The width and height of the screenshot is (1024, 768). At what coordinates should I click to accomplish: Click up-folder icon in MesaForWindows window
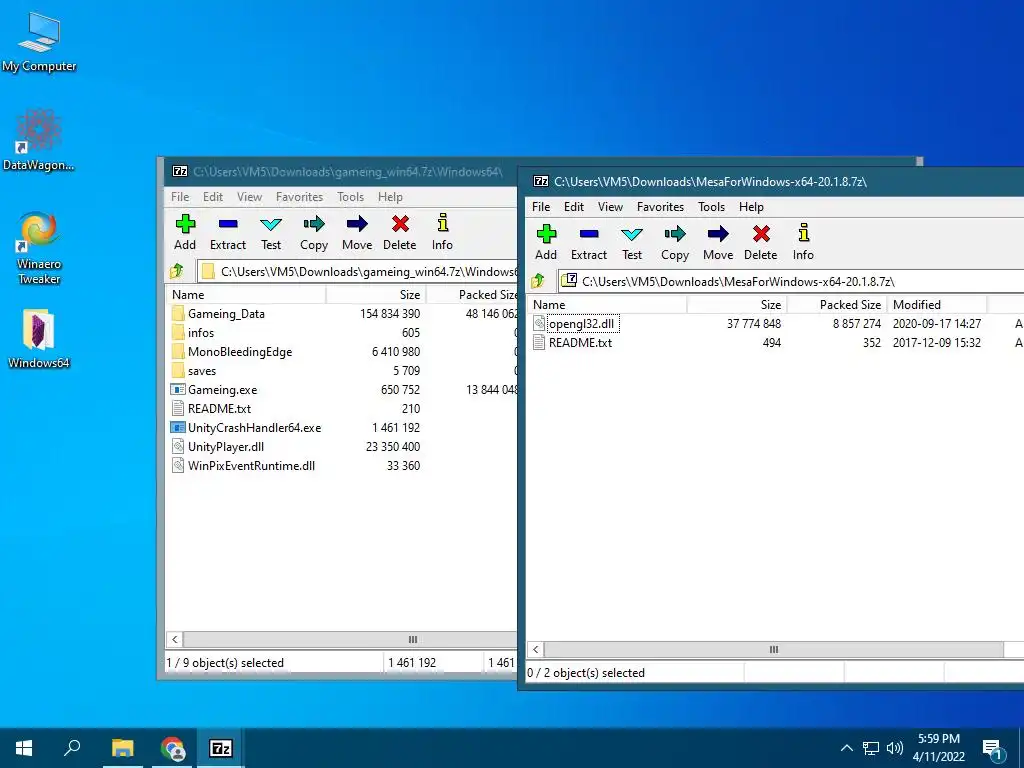coord(537,281)
